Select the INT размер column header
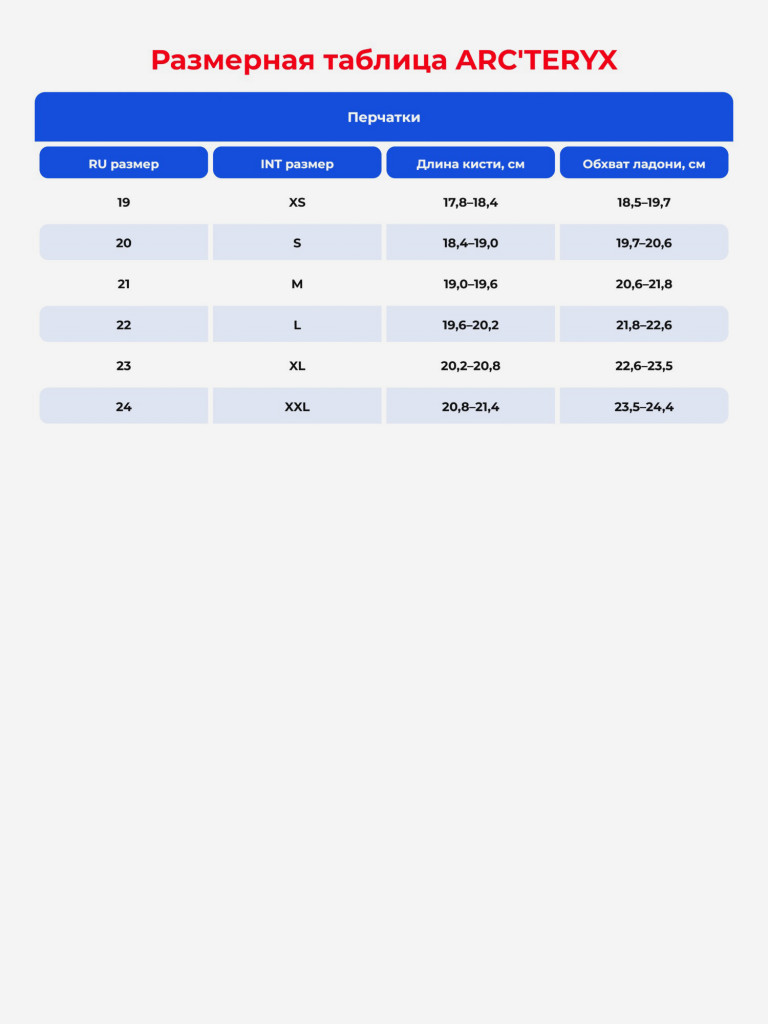Screen dimensions: 768x1024 297,163
